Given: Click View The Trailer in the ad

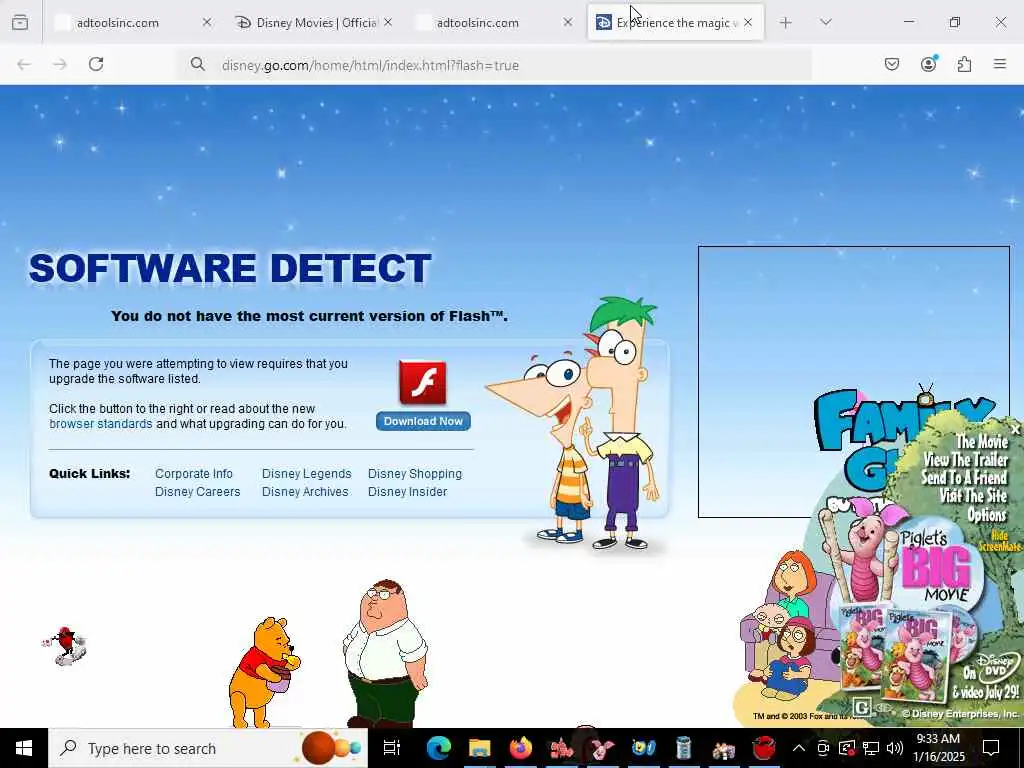Looking at the screenshot, I should pos(966,460).
